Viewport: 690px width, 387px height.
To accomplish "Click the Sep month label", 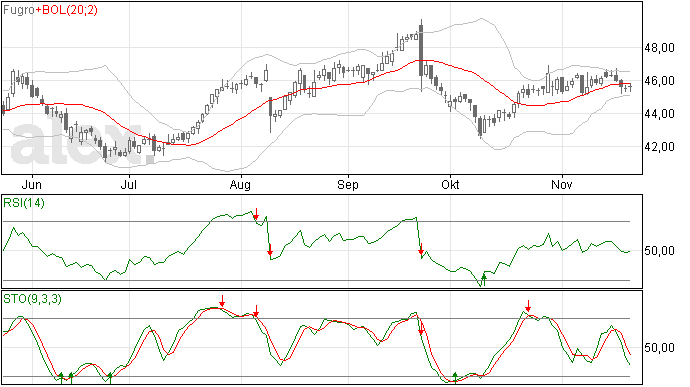I will (348, 184).
